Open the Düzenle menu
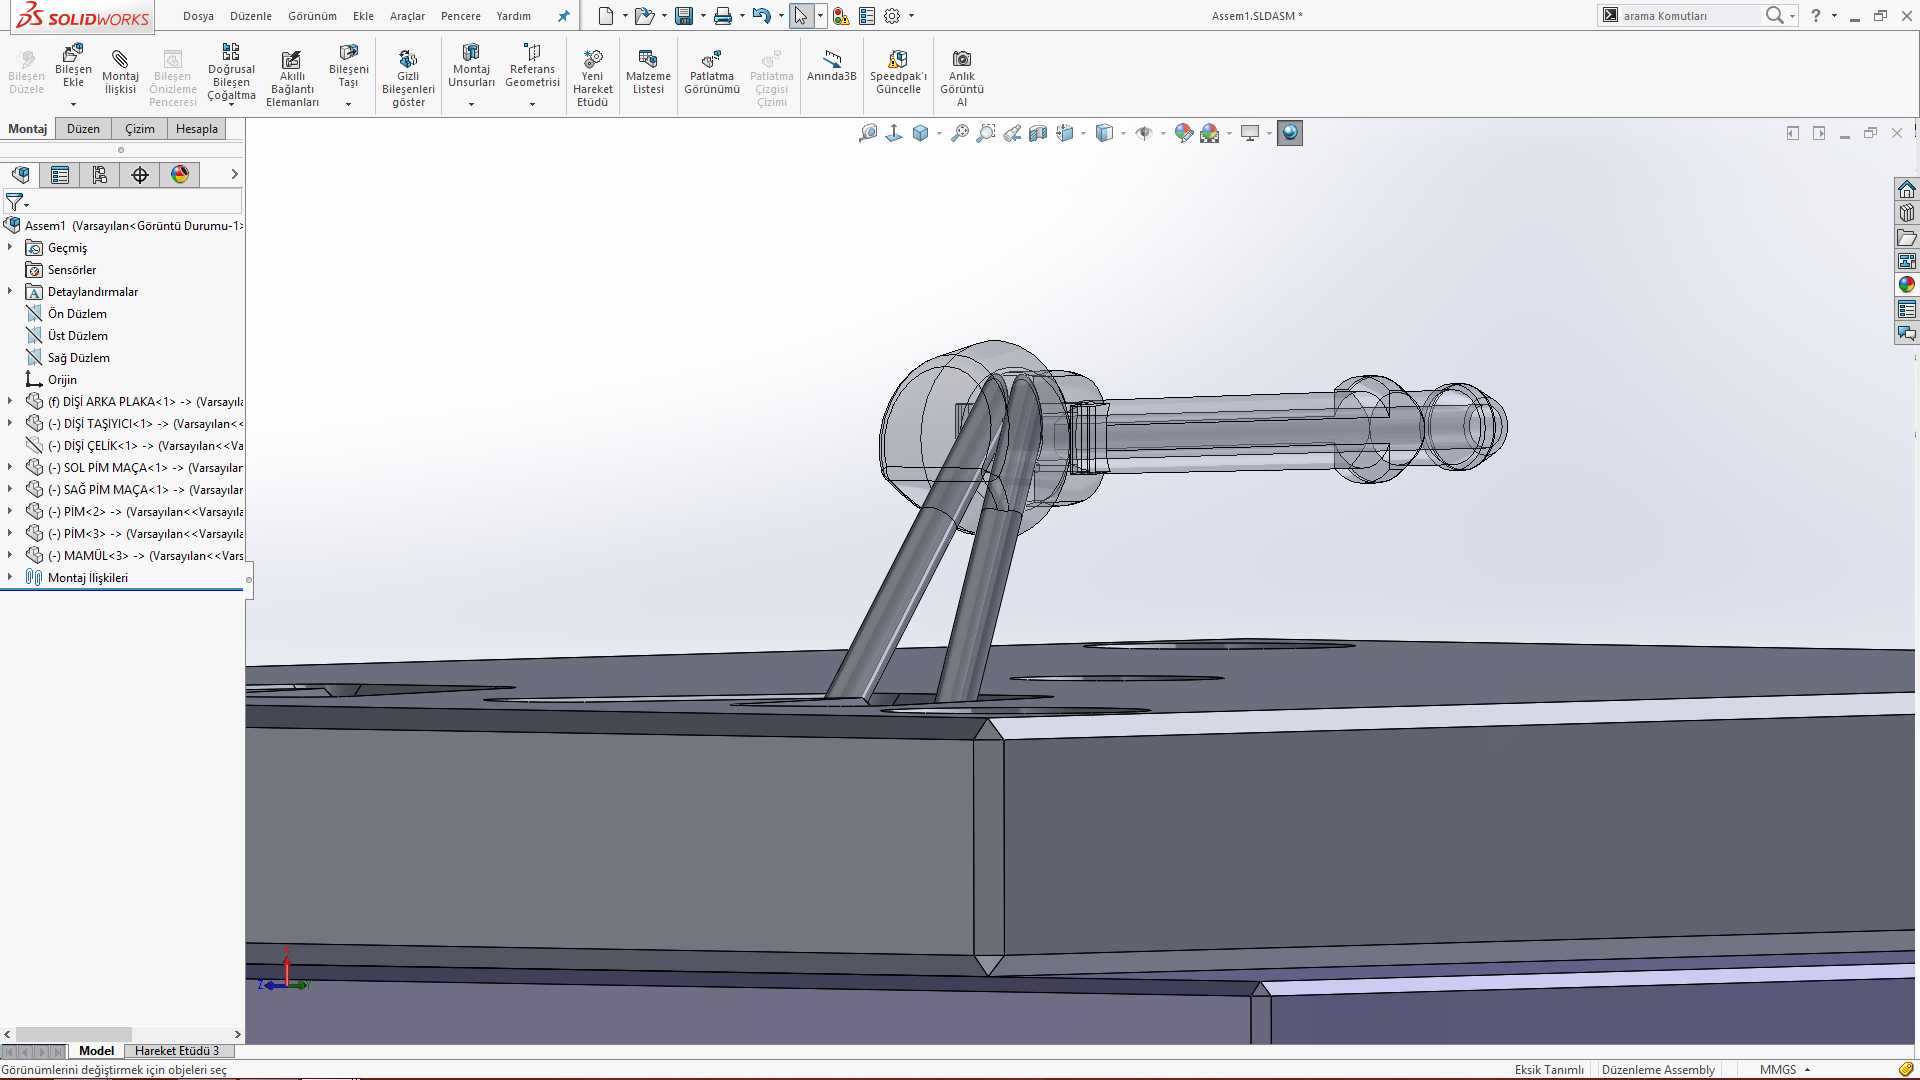Image resolution: width=1920 pixels, height=1080 pixels. coord(250,16)
